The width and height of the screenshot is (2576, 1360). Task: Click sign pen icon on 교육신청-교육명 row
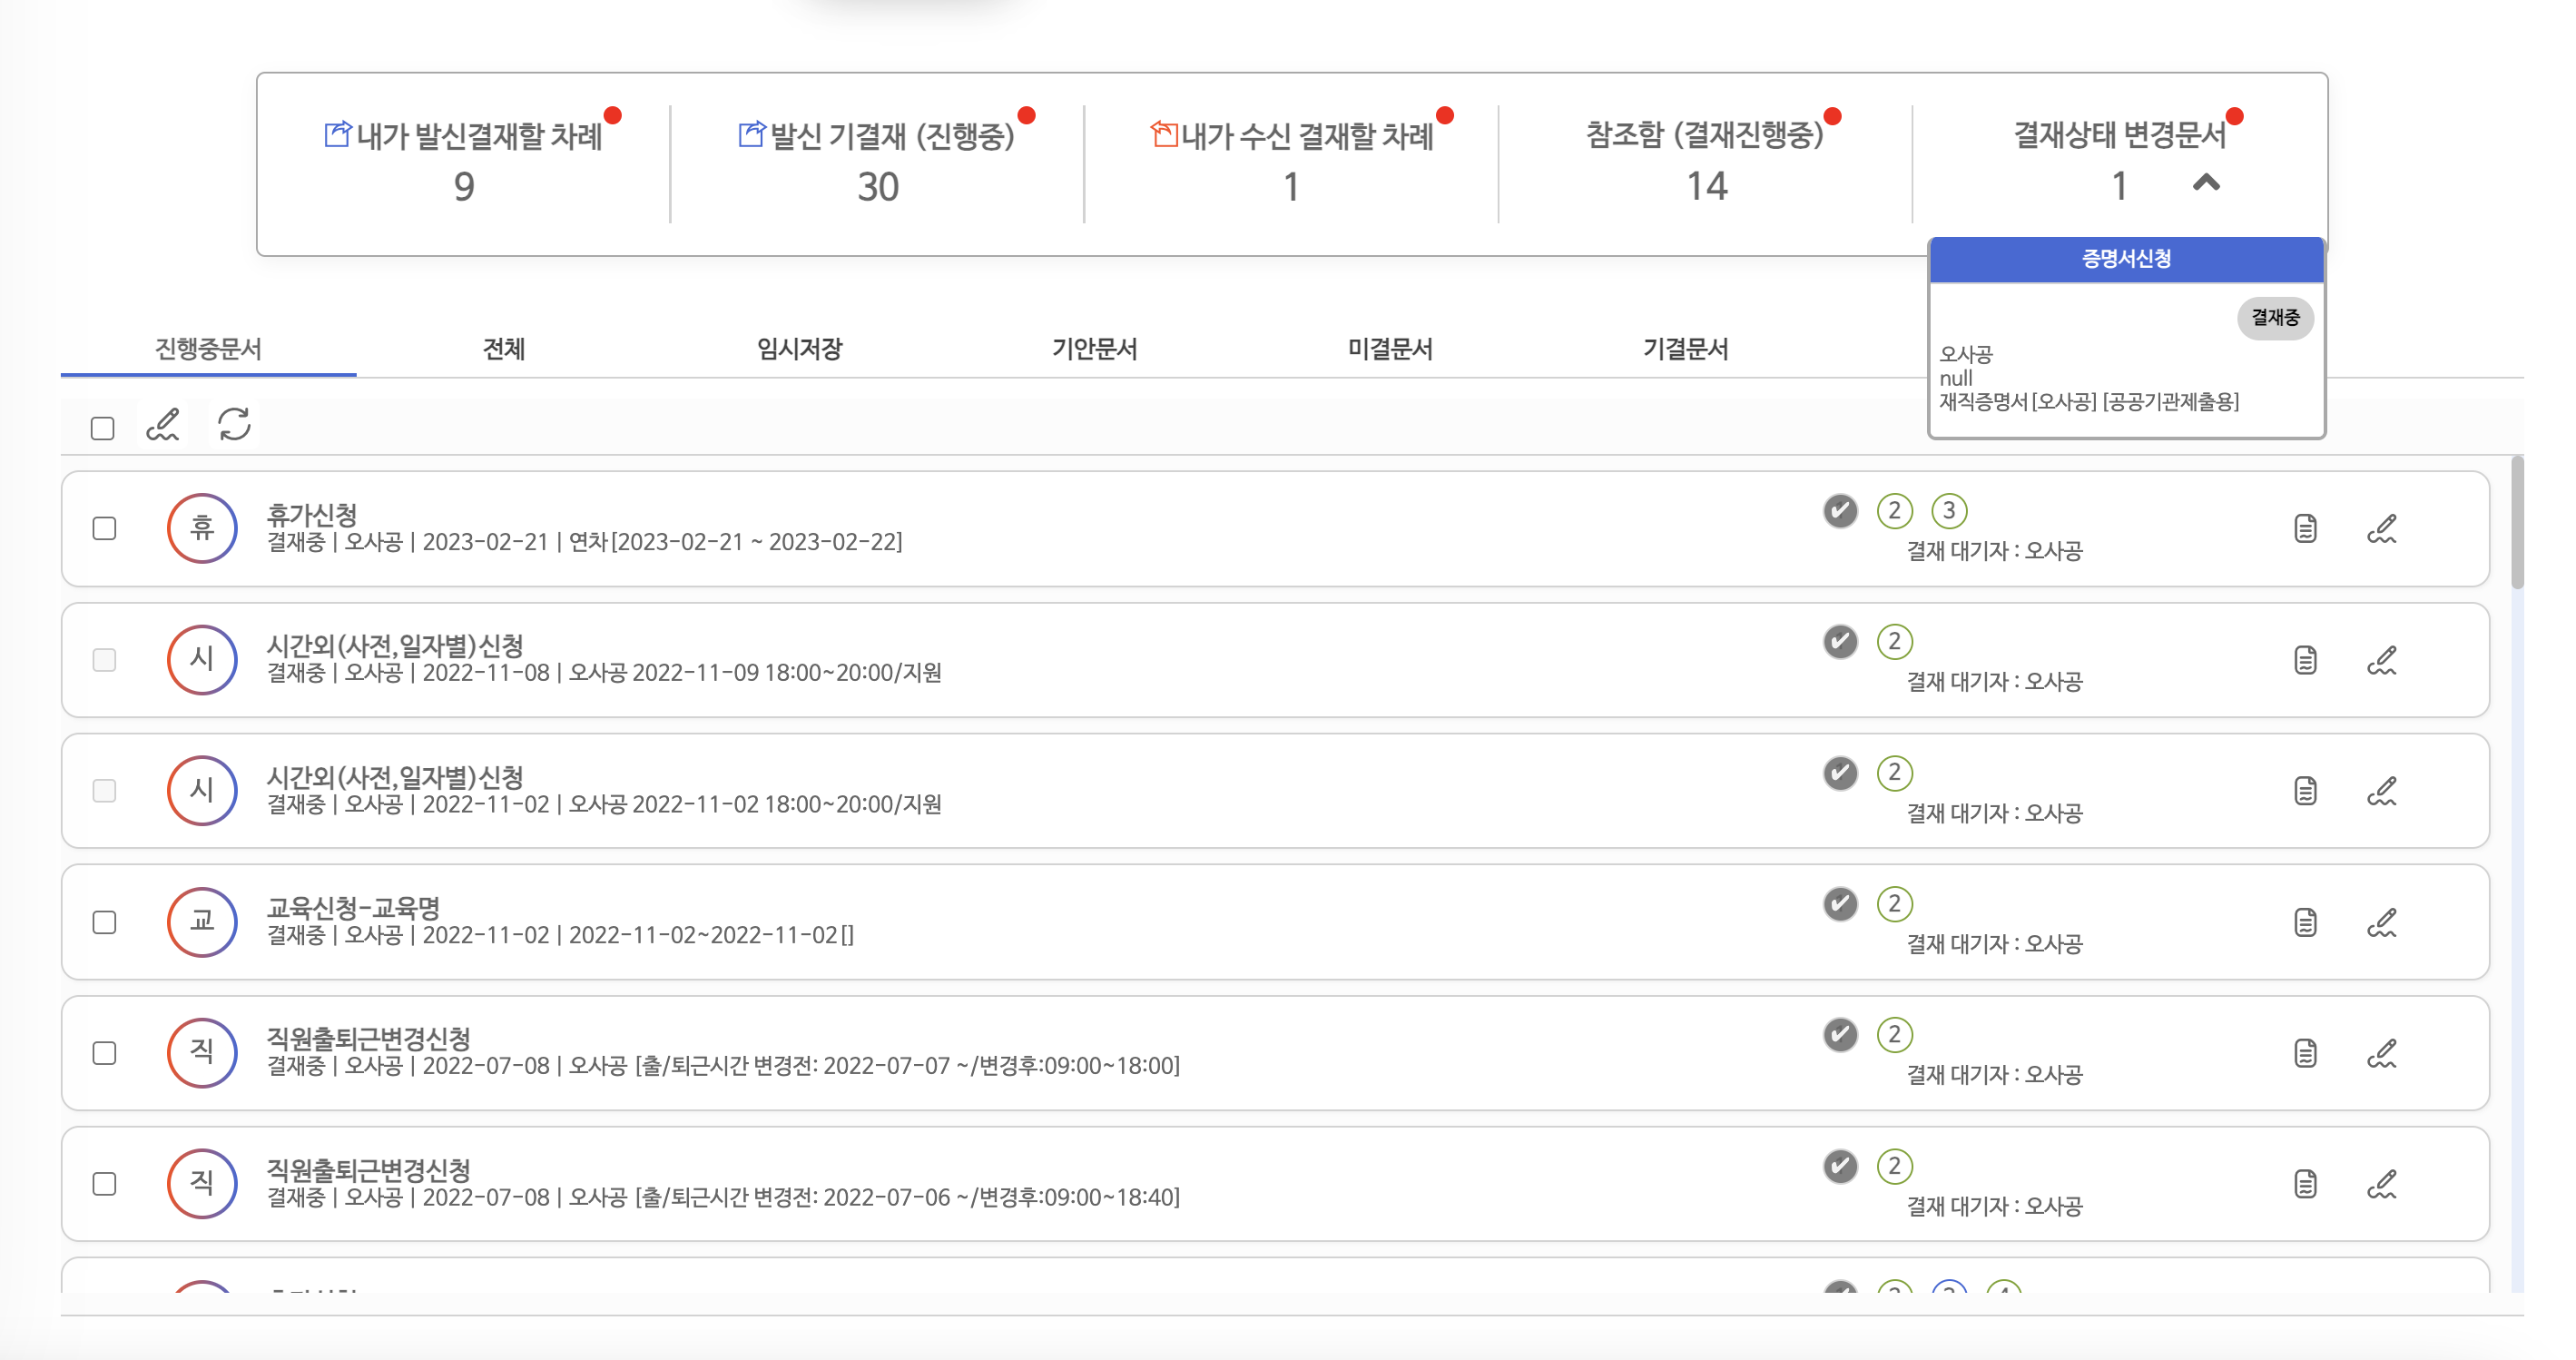[2382, 922]
